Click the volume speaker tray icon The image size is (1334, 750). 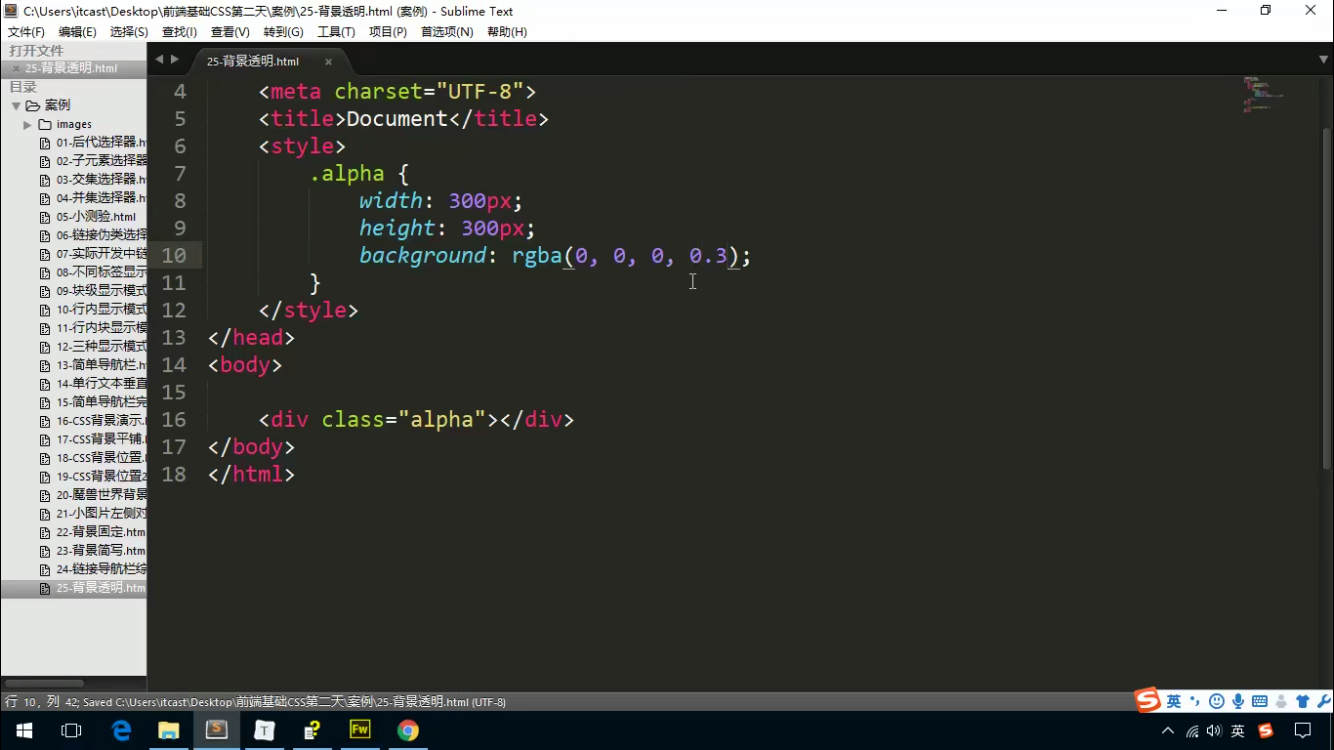click(1214, 731)
